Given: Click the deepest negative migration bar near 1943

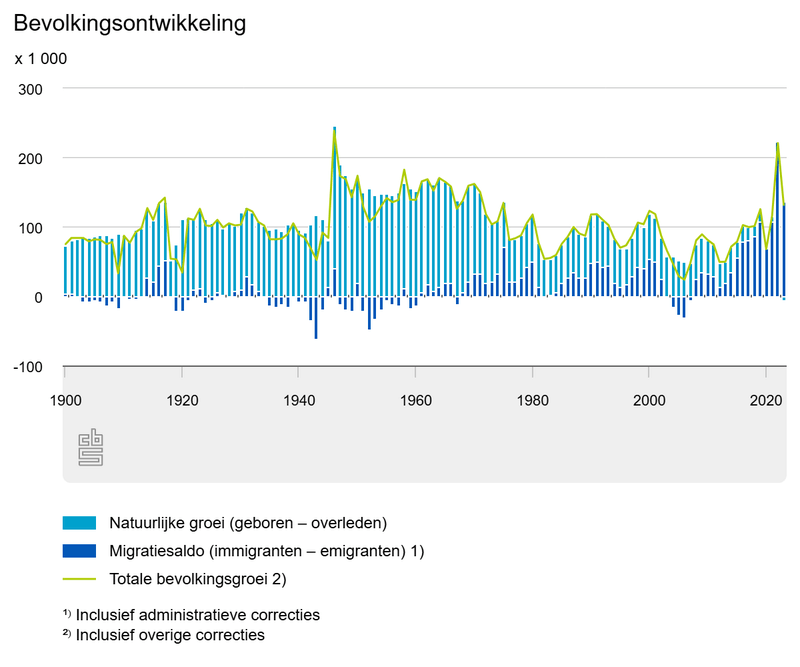Looking at the screenshot, I should click(316, 317).
